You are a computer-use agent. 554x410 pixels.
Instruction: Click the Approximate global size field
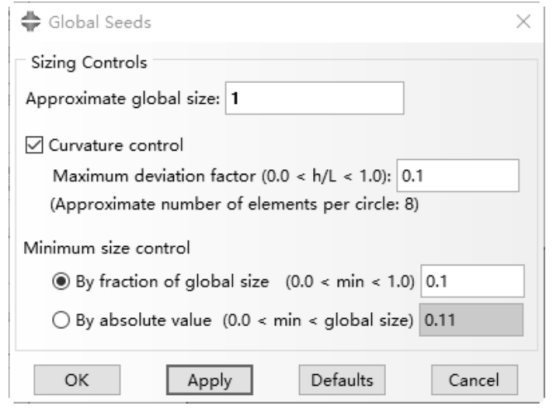(x=314, y=98)
